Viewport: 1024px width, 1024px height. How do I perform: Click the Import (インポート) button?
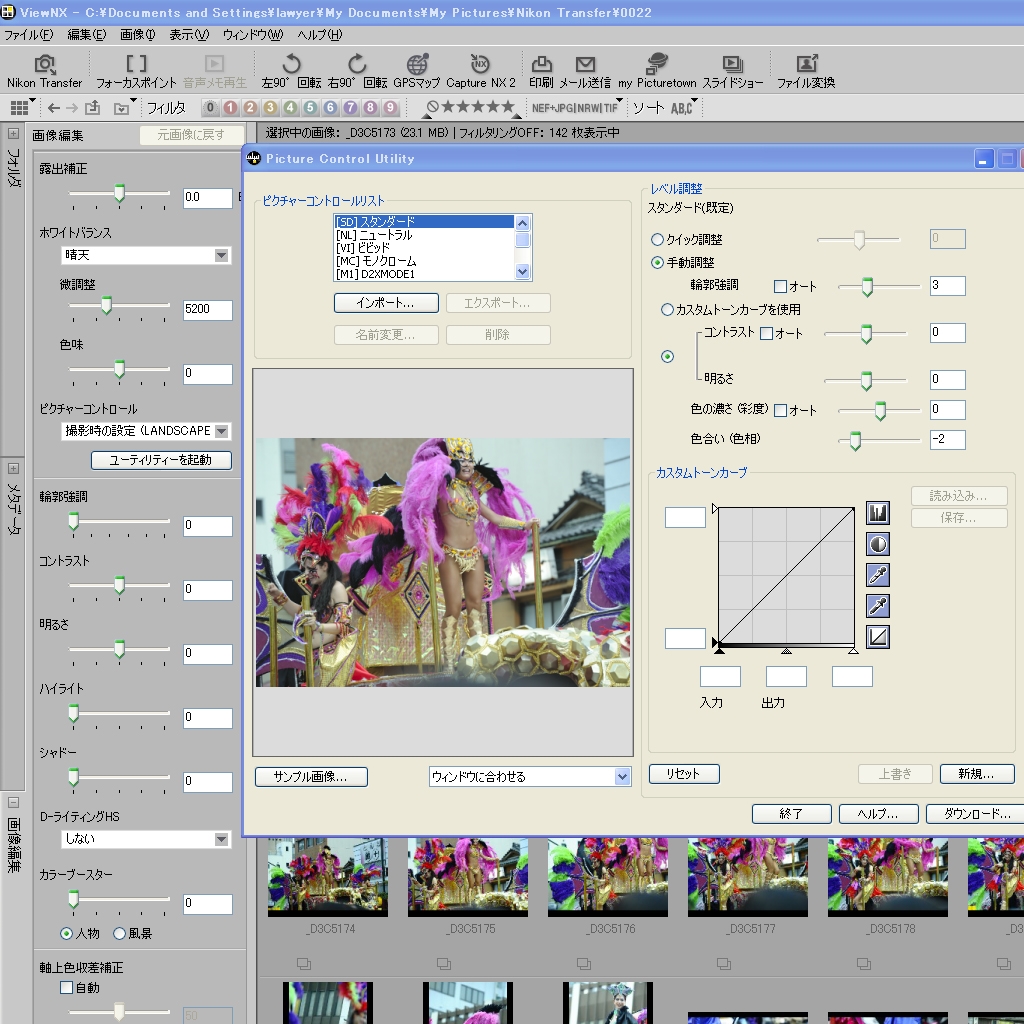(x=385, y=303)
